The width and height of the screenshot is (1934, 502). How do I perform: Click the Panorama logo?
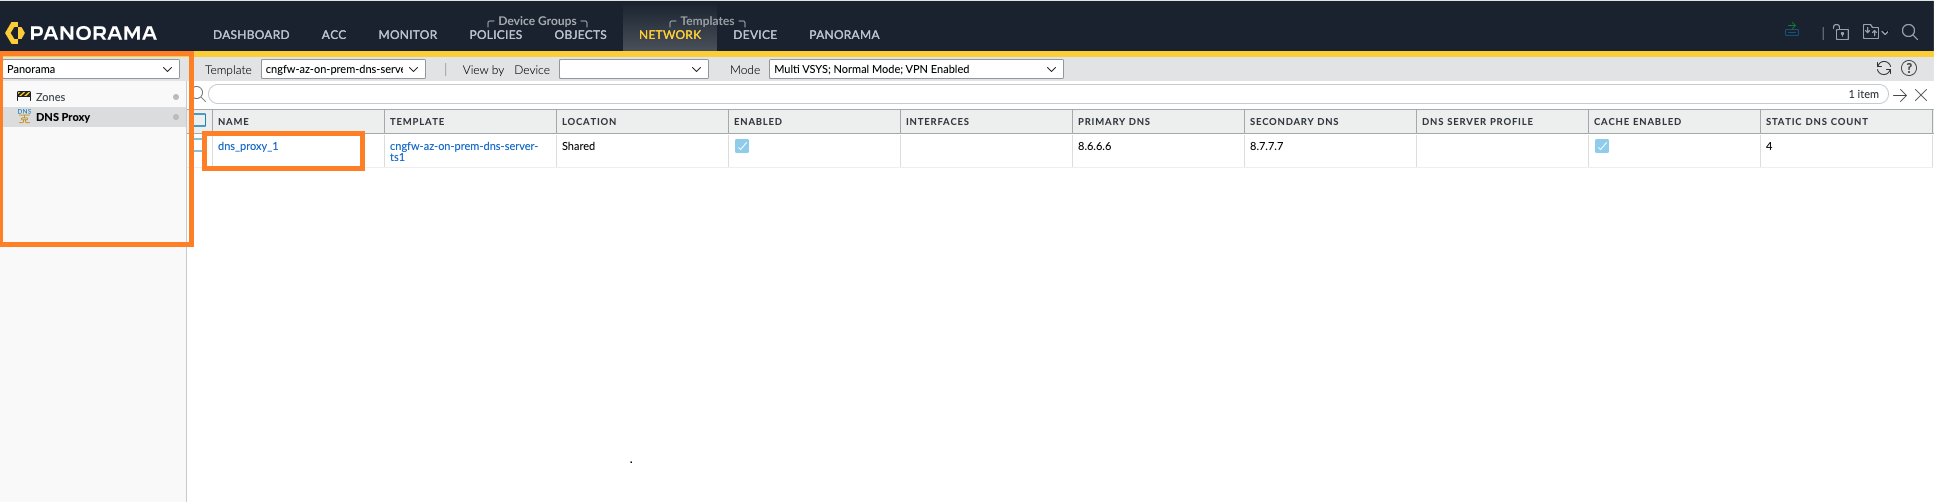(x=82, y=33)
